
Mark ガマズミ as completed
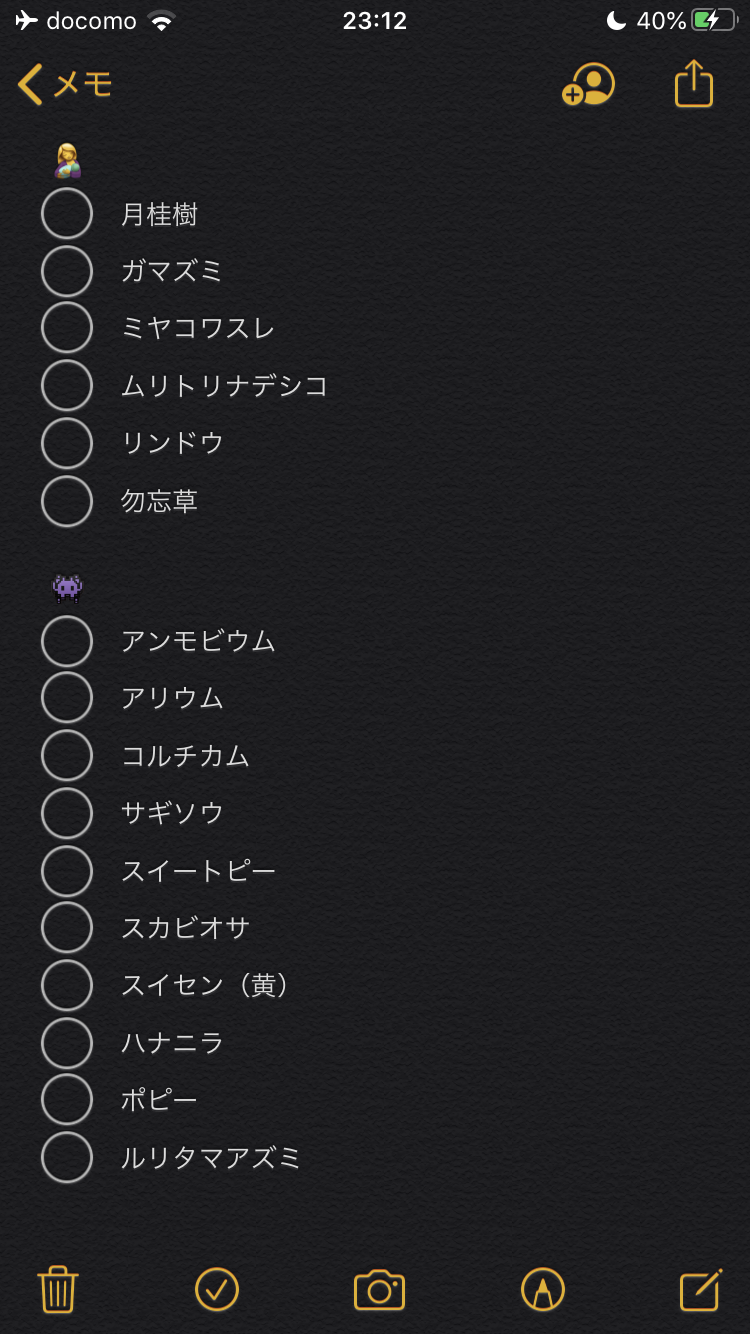[67, 271]
